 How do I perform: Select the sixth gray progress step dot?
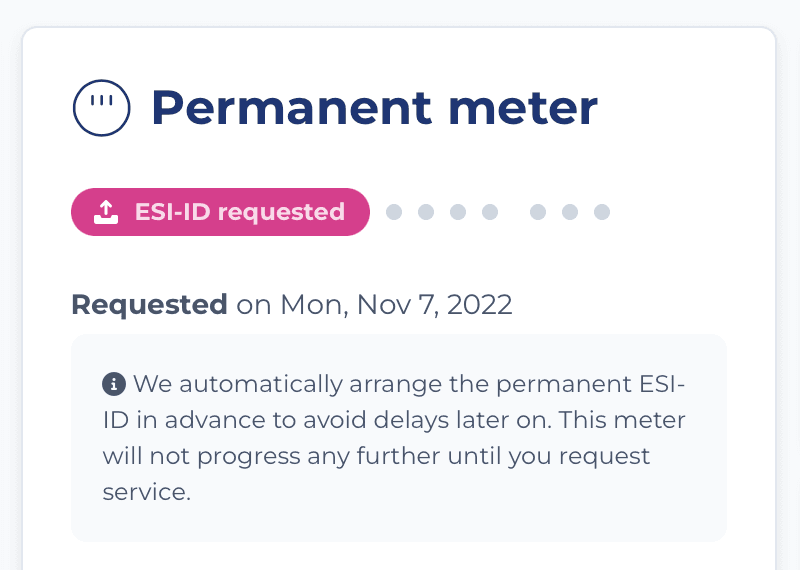click(x=570, y=212)
